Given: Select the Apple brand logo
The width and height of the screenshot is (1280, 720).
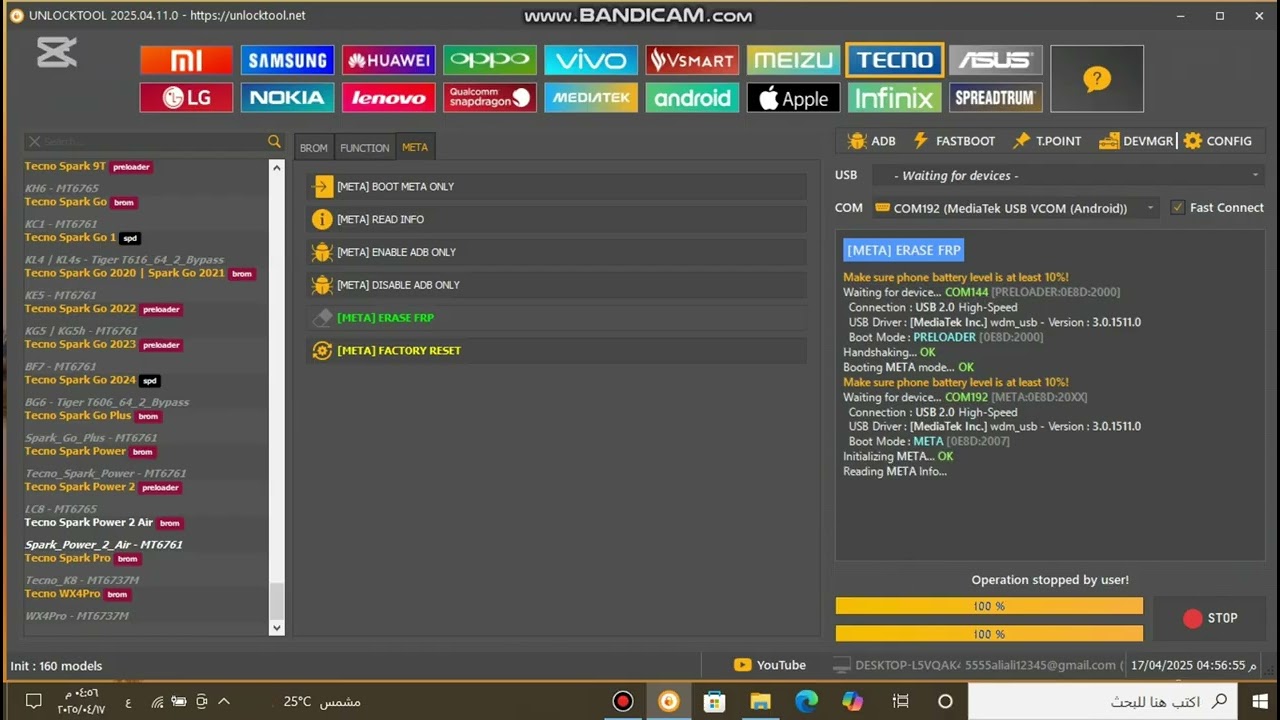Looking at the screenshot, I should [x=793, y=97].
